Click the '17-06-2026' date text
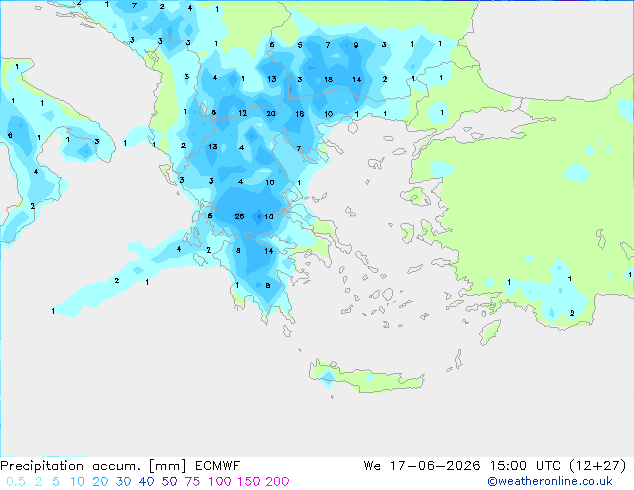This screenshot has height=490, width=634. 435,466
